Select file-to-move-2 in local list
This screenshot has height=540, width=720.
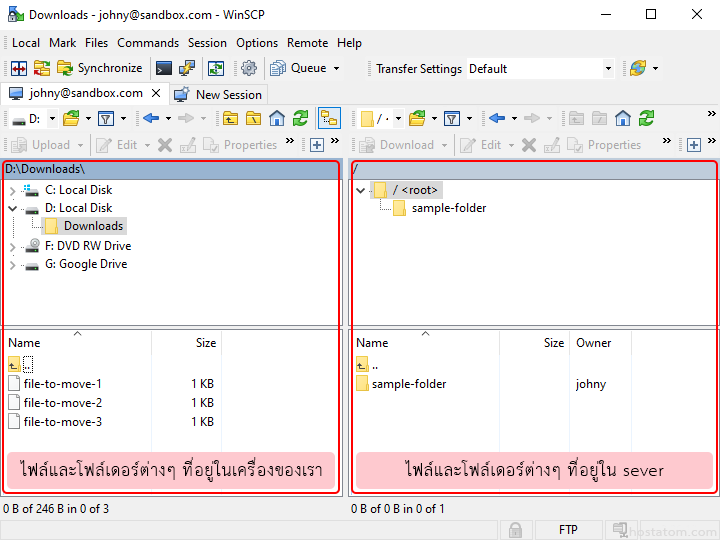(x=62, y=403)
